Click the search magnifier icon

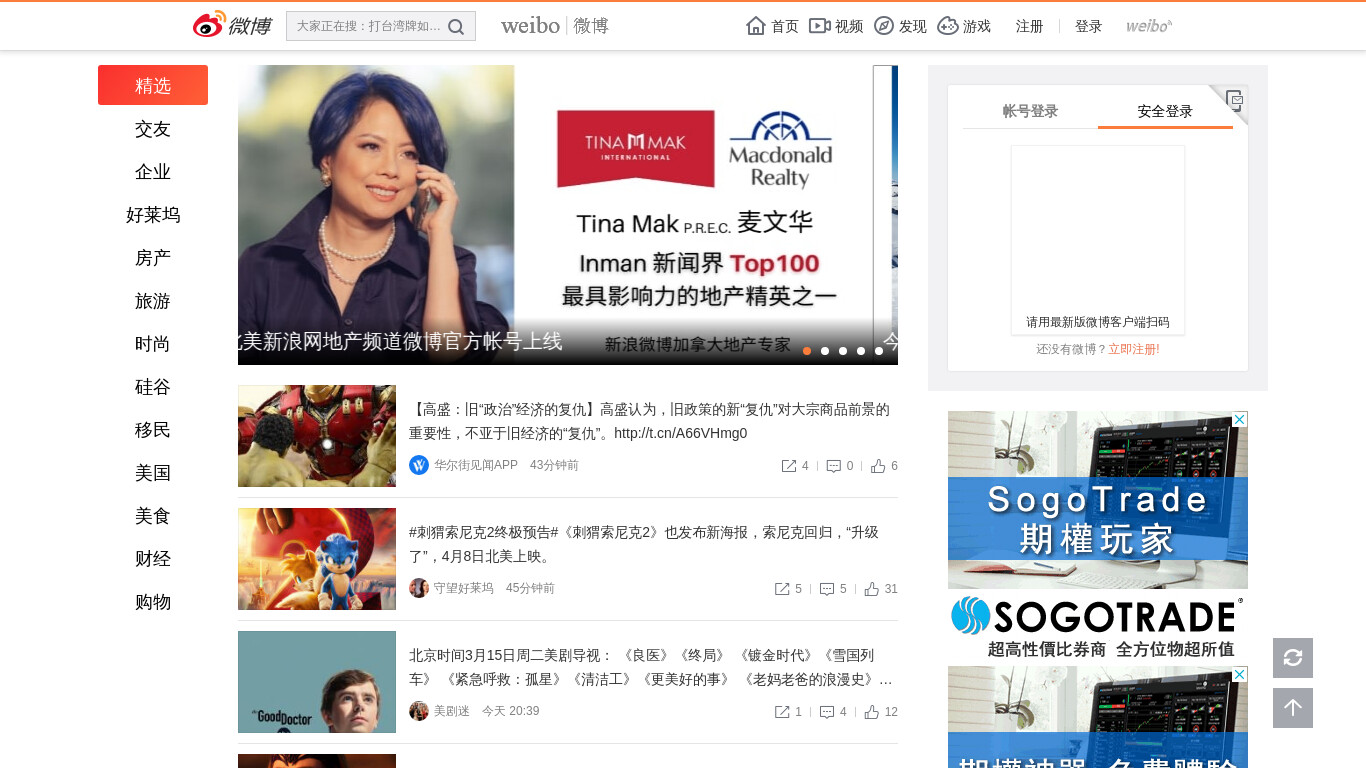click(456, 27)
